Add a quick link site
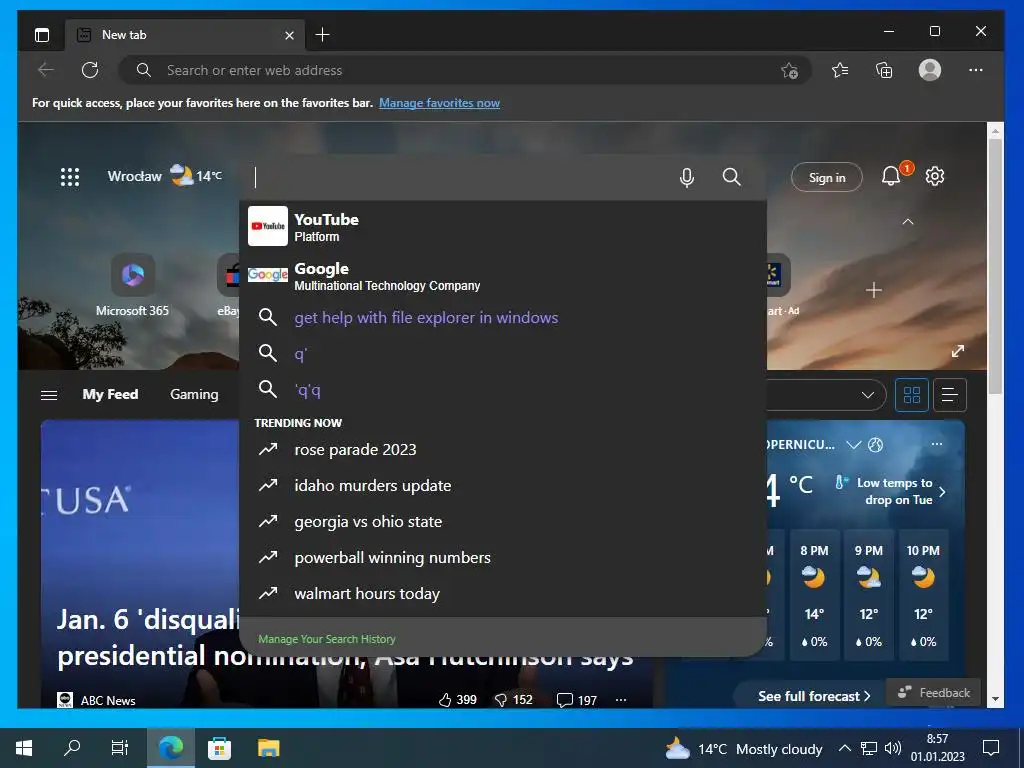 874,290
